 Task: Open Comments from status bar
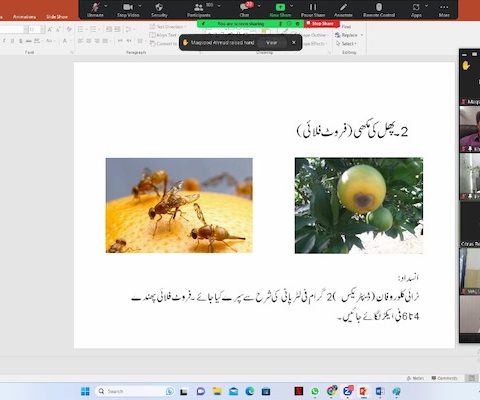point(444,378)
